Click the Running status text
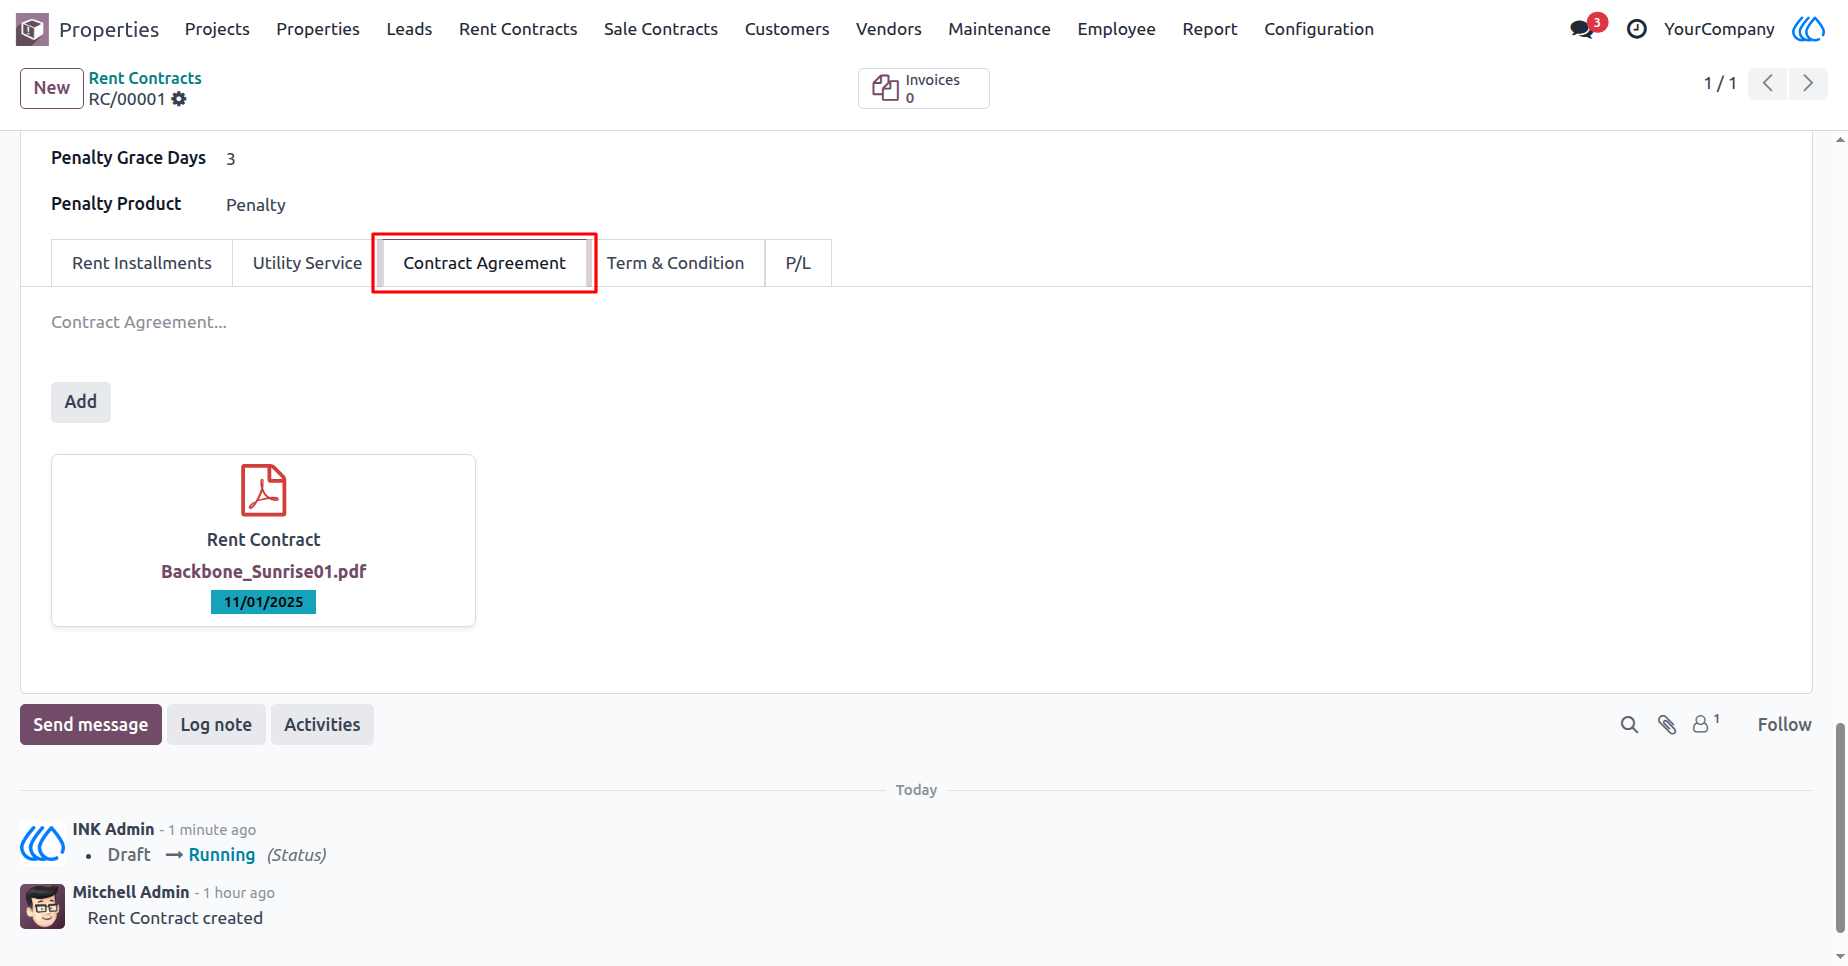This screenshot has width=1848, height=966. (x=222, y=855)
